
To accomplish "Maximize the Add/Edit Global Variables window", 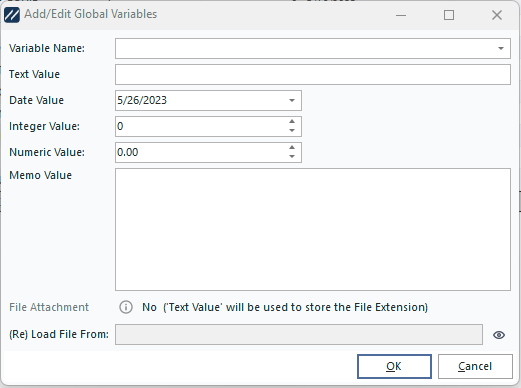I will click(x=449, y=15).
